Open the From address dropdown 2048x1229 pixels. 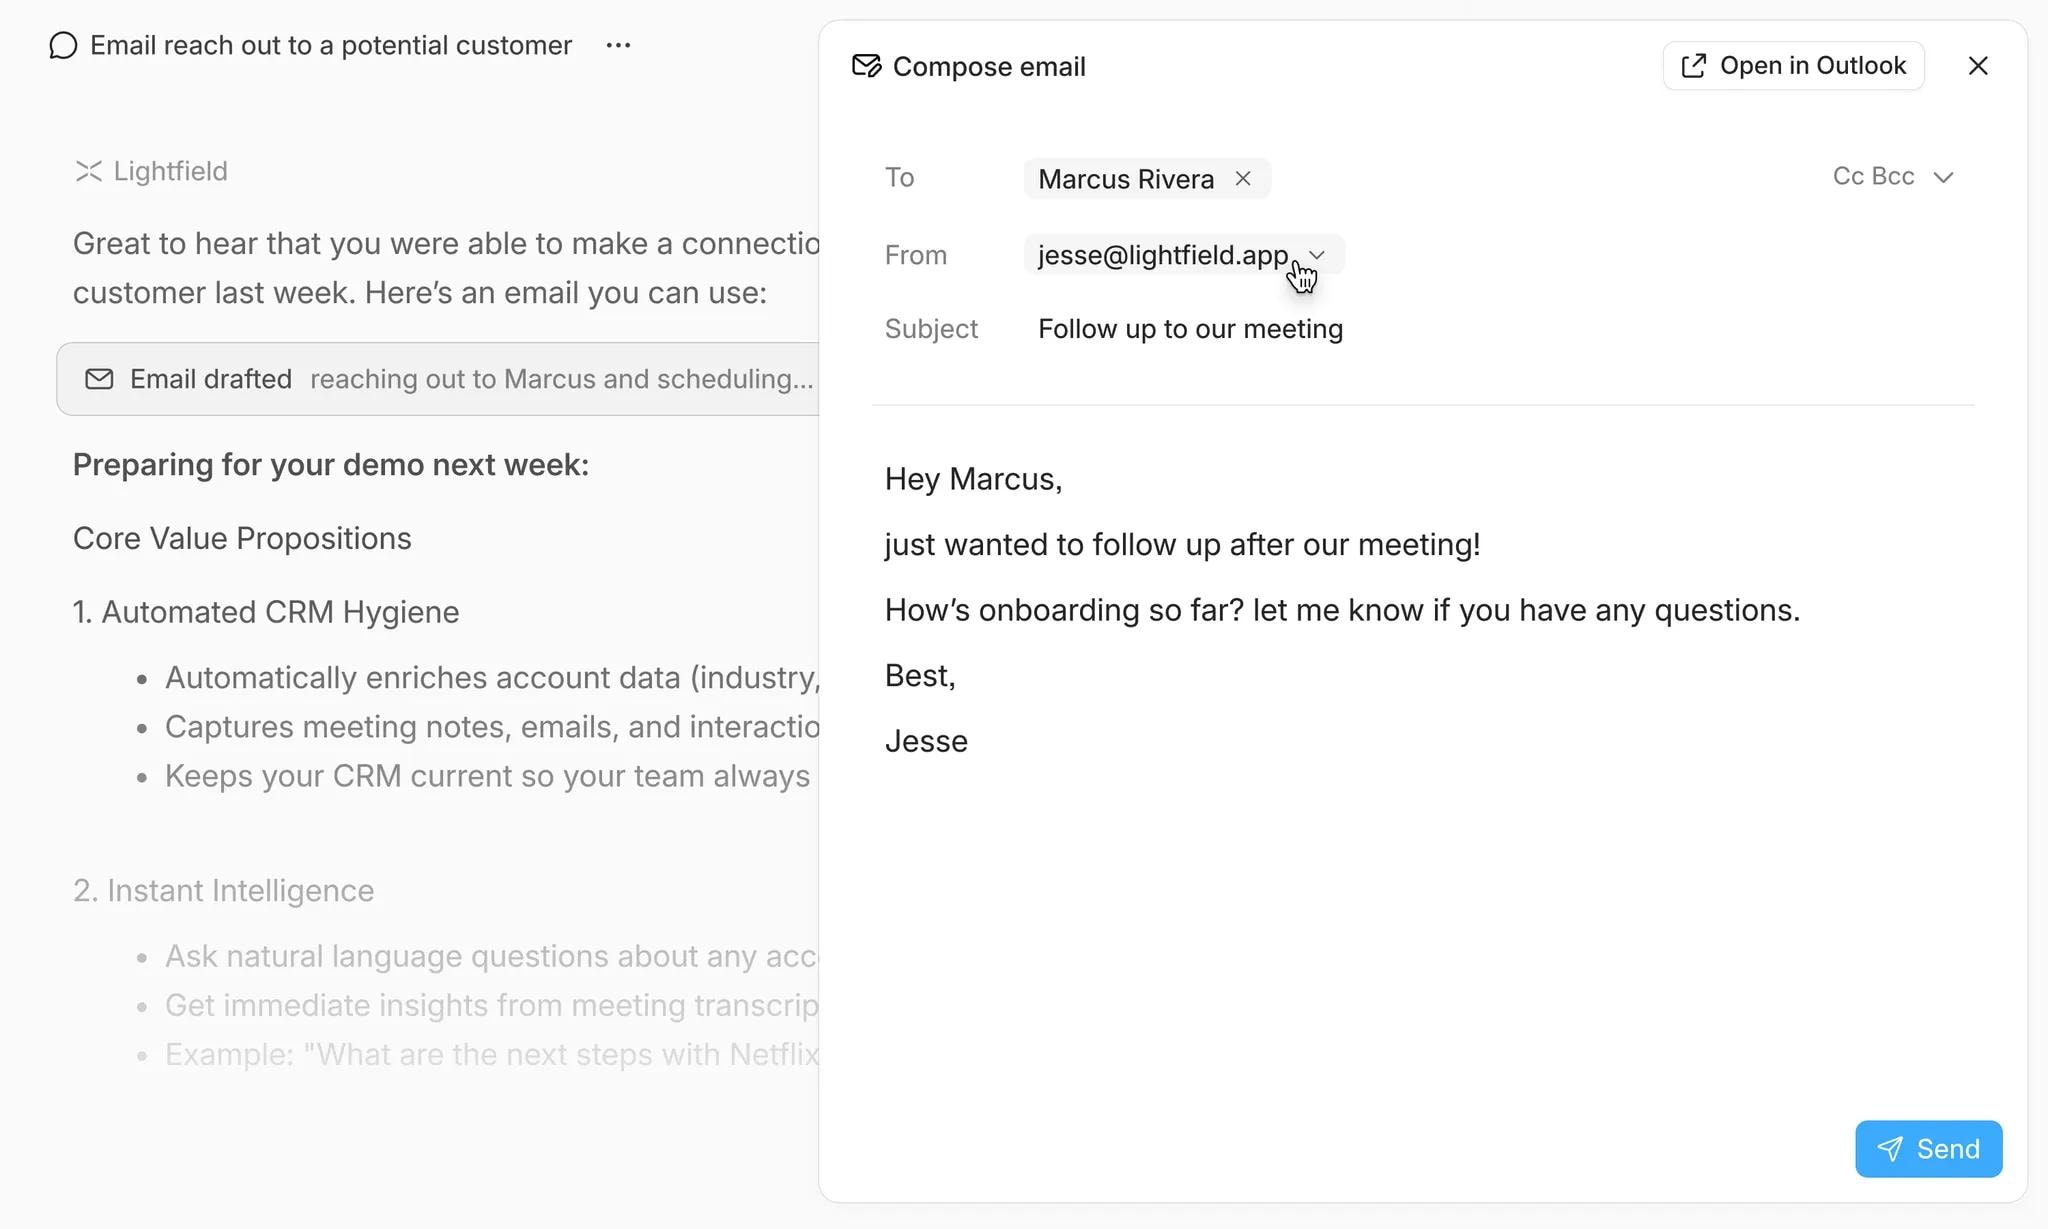click(1317, 255)
